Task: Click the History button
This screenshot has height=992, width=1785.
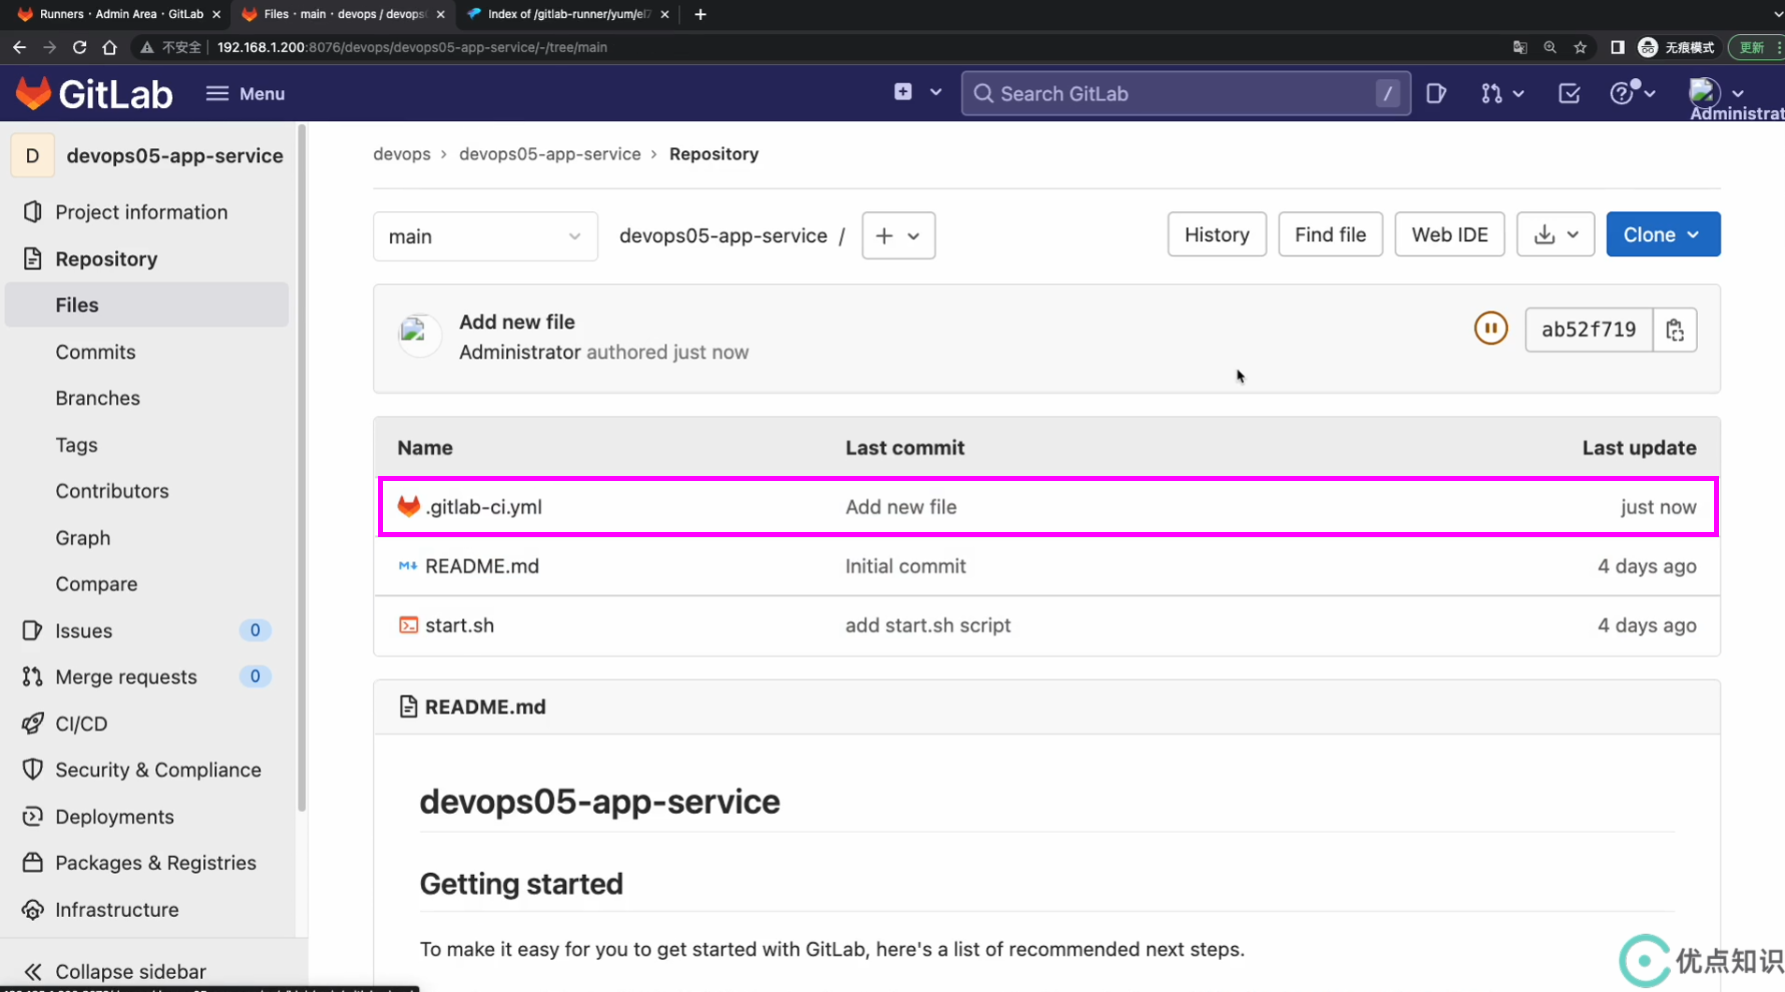Action: (x=1216, y=234)
